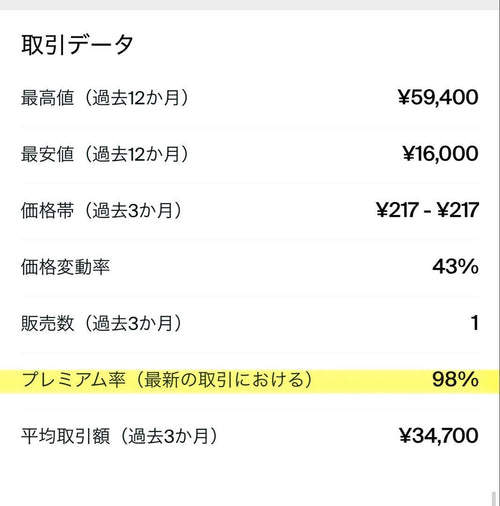Click the 98% premium rate value
The image size is (500, 506).
456,379
